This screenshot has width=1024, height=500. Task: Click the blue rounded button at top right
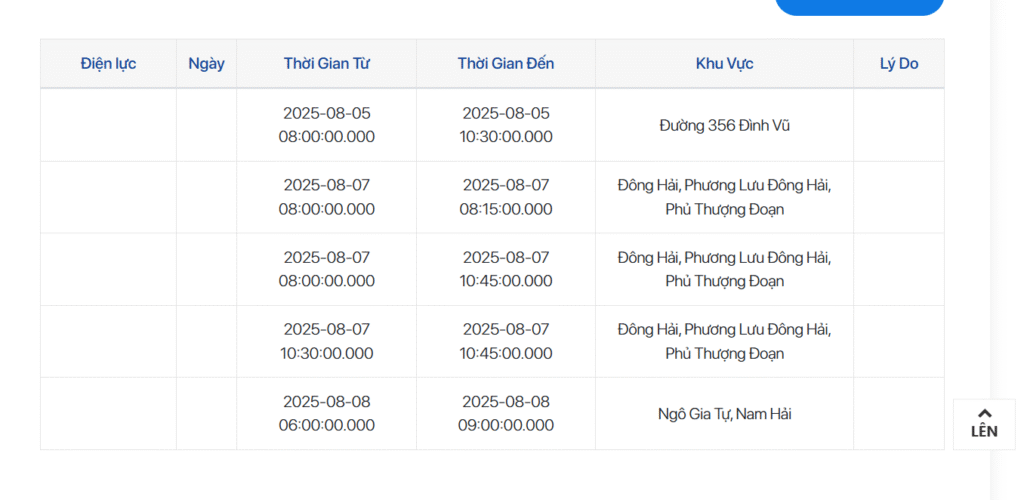pyautogui.click(x=859, y=7)
